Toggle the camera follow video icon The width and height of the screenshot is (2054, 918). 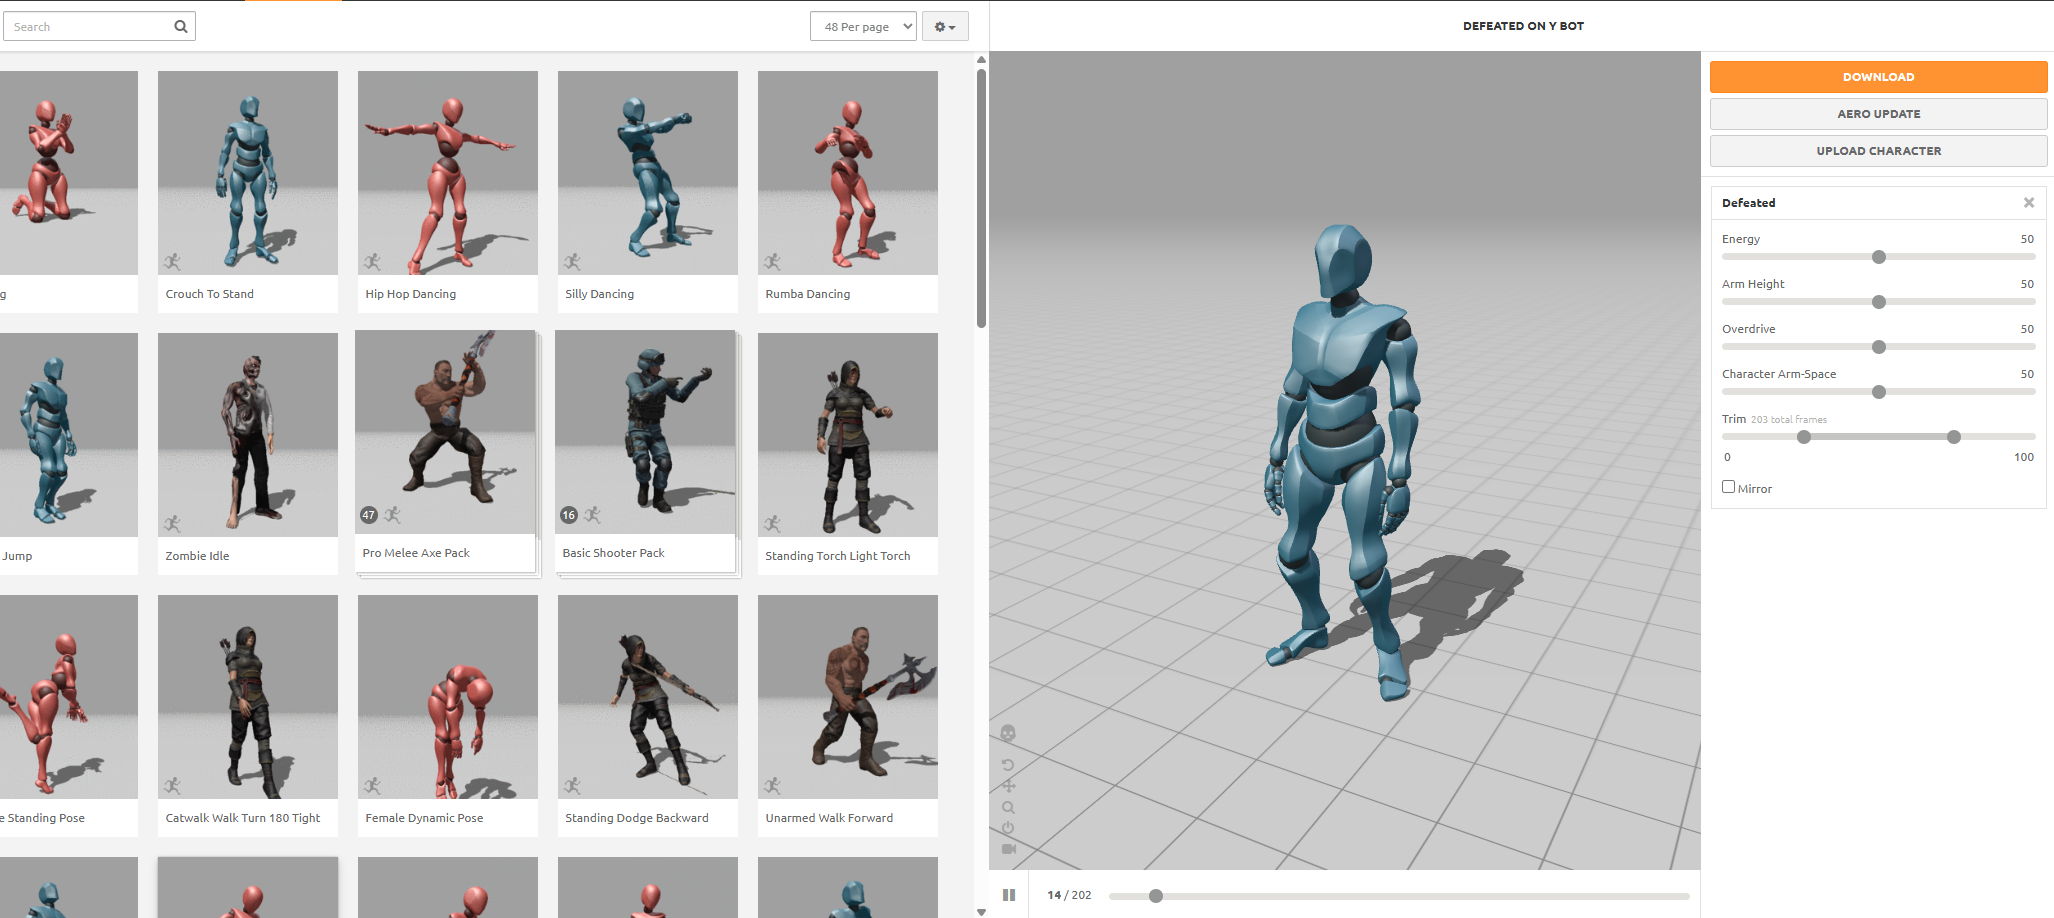coord(1008,849)
